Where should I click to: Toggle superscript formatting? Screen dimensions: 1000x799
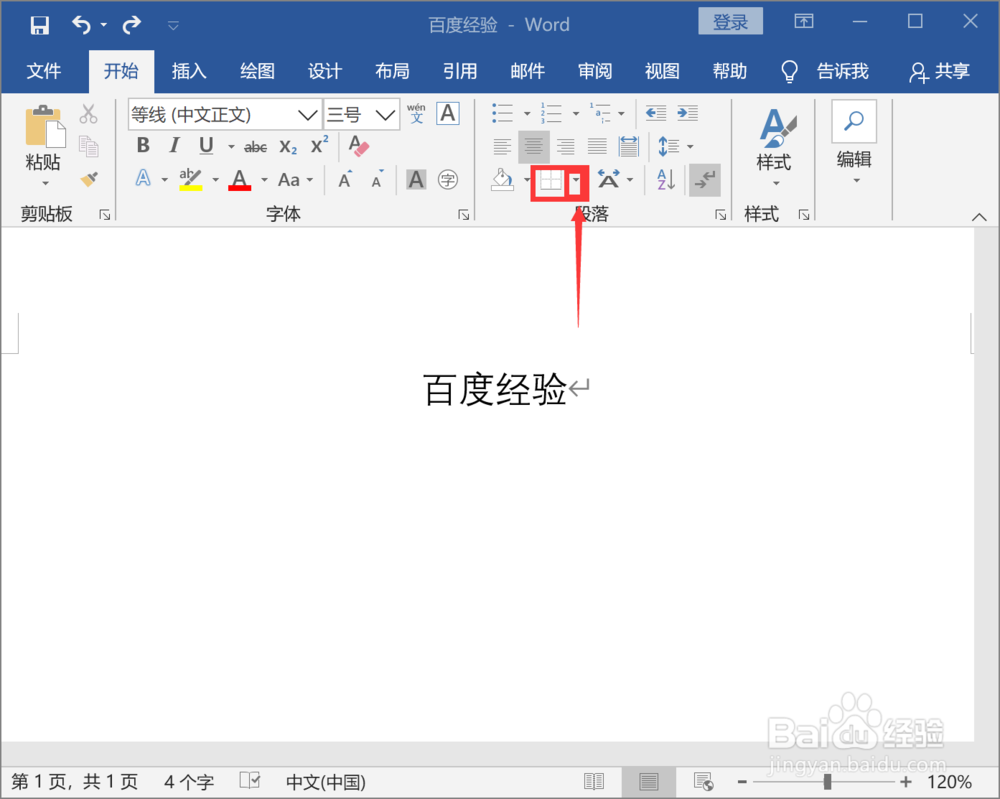[x=320, y=145]
